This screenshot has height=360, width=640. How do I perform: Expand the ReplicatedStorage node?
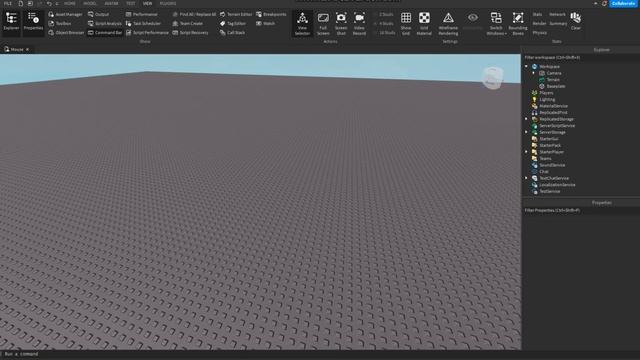point(526,119)
